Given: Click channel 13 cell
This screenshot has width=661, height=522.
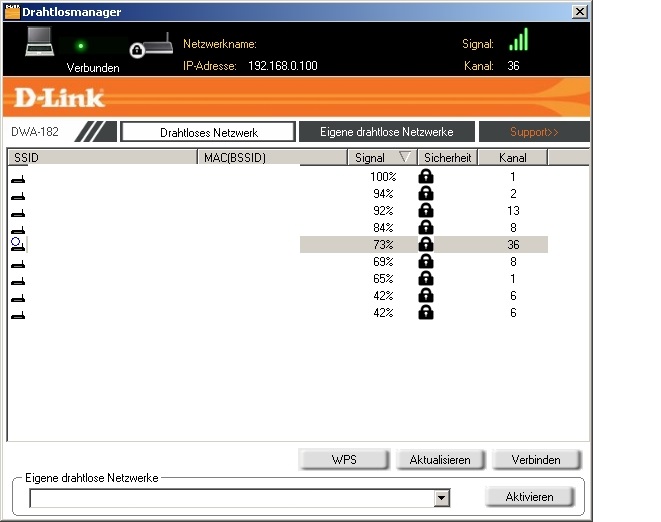Looking at the screenshot, I should pos(513,210).
